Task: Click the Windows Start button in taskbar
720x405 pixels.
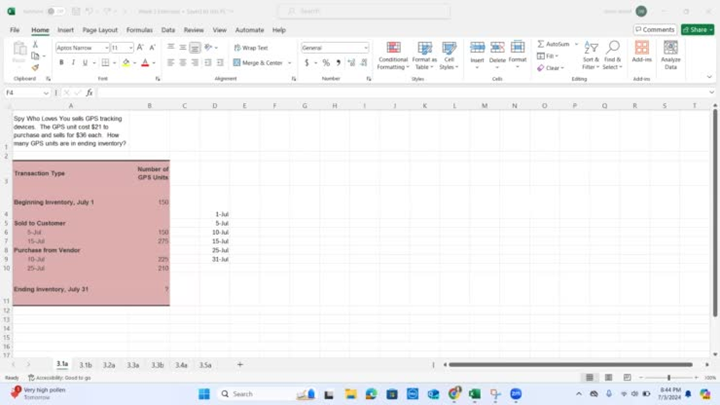Action: 204,394
